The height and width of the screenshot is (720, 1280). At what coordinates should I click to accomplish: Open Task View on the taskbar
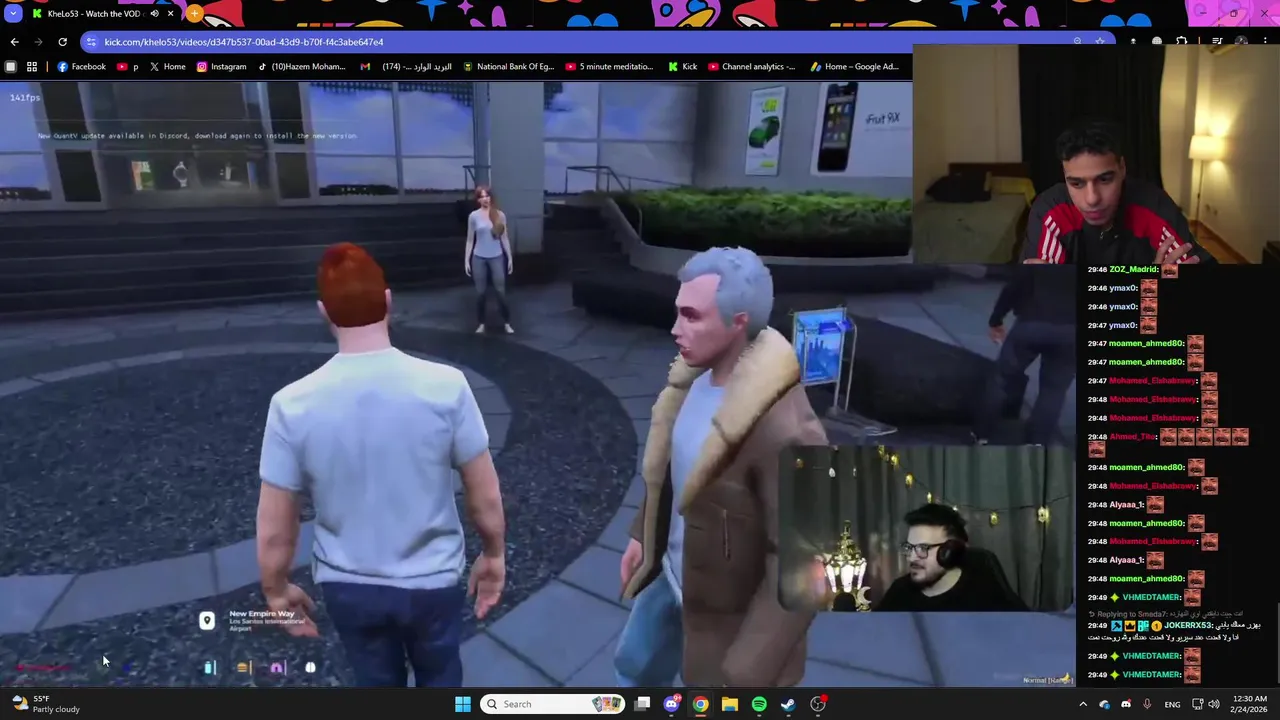642,704
